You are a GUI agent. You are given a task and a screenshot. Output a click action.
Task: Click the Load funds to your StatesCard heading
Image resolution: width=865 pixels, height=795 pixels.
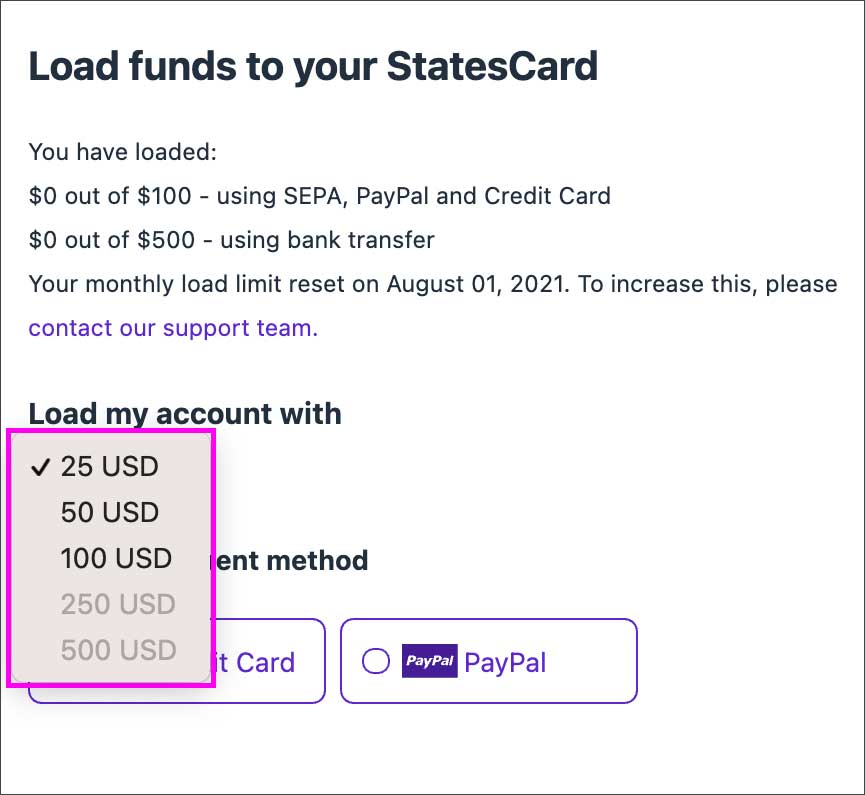click(x=313, y=67)
